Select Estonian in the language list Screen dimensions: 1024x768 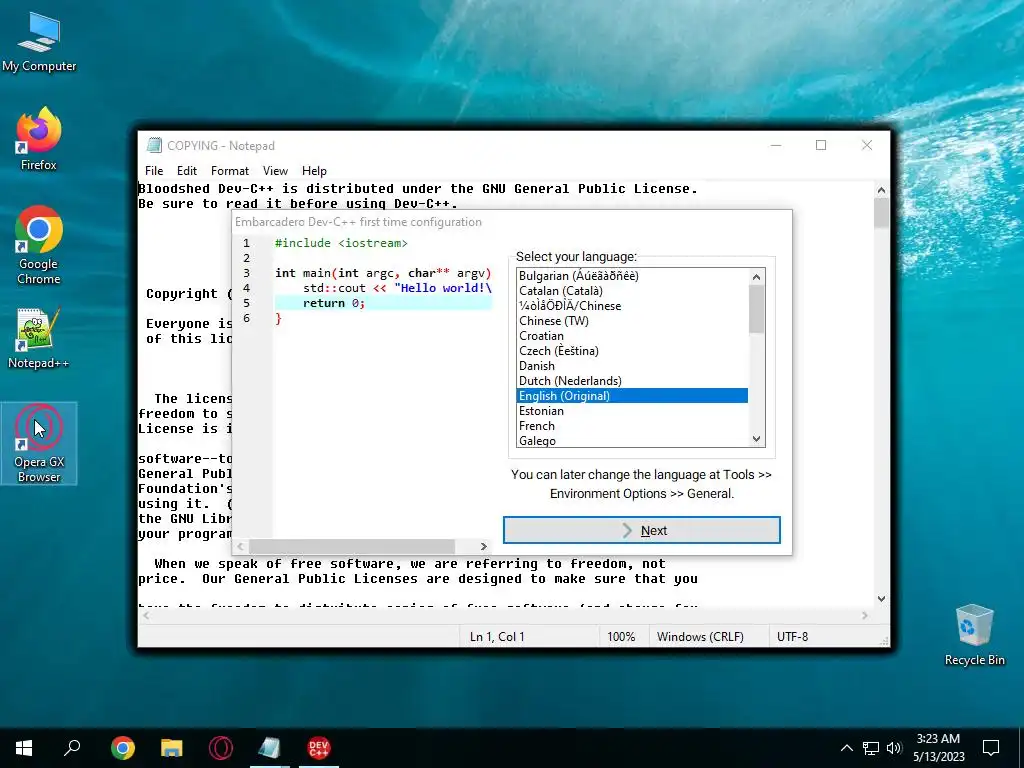point(632,411)
